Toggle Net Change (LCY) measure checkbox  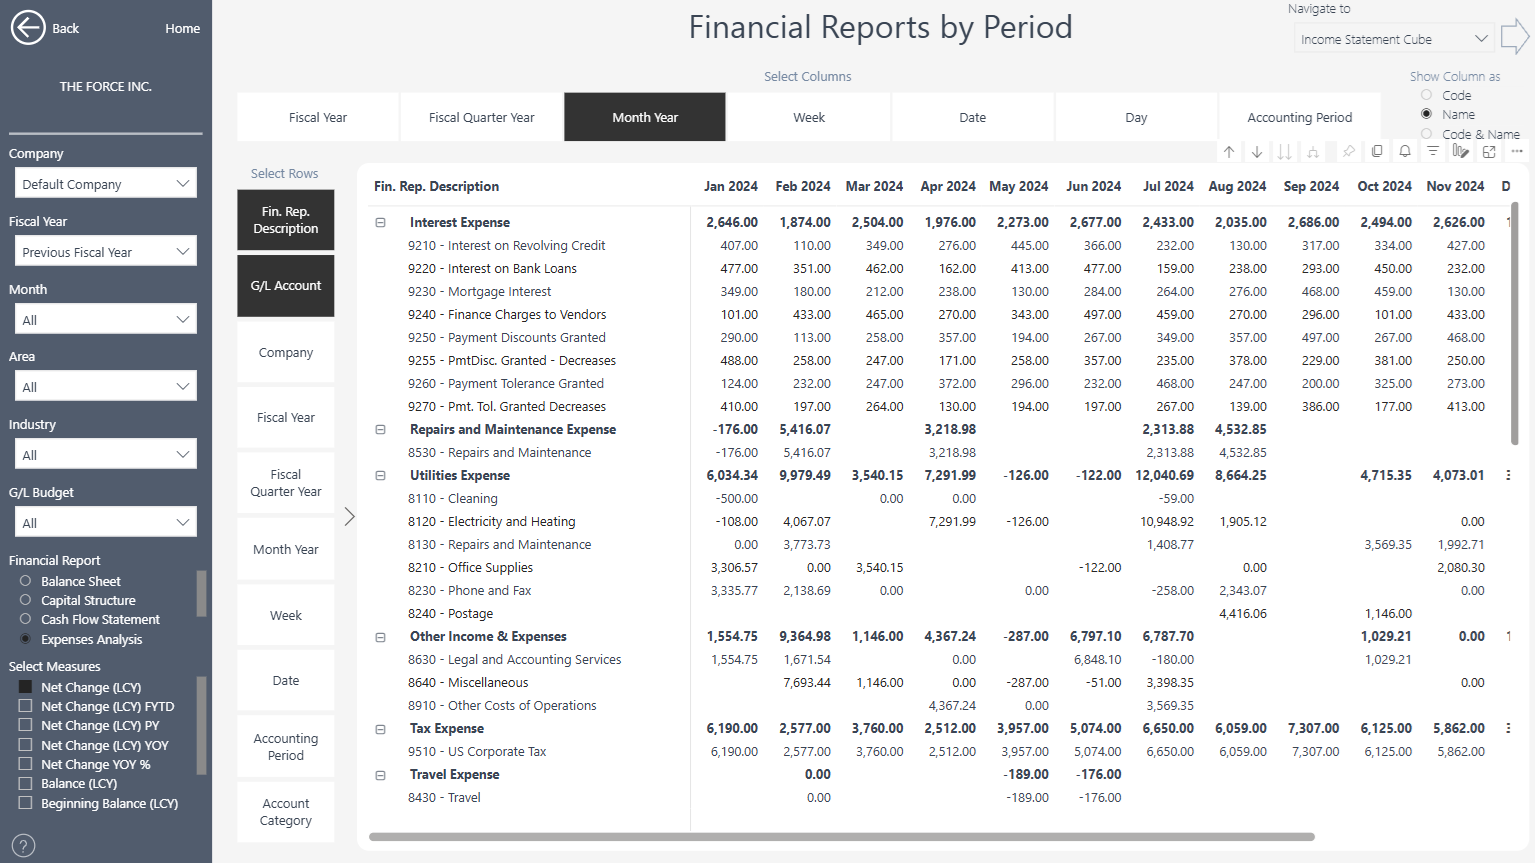tap(26, 687)
